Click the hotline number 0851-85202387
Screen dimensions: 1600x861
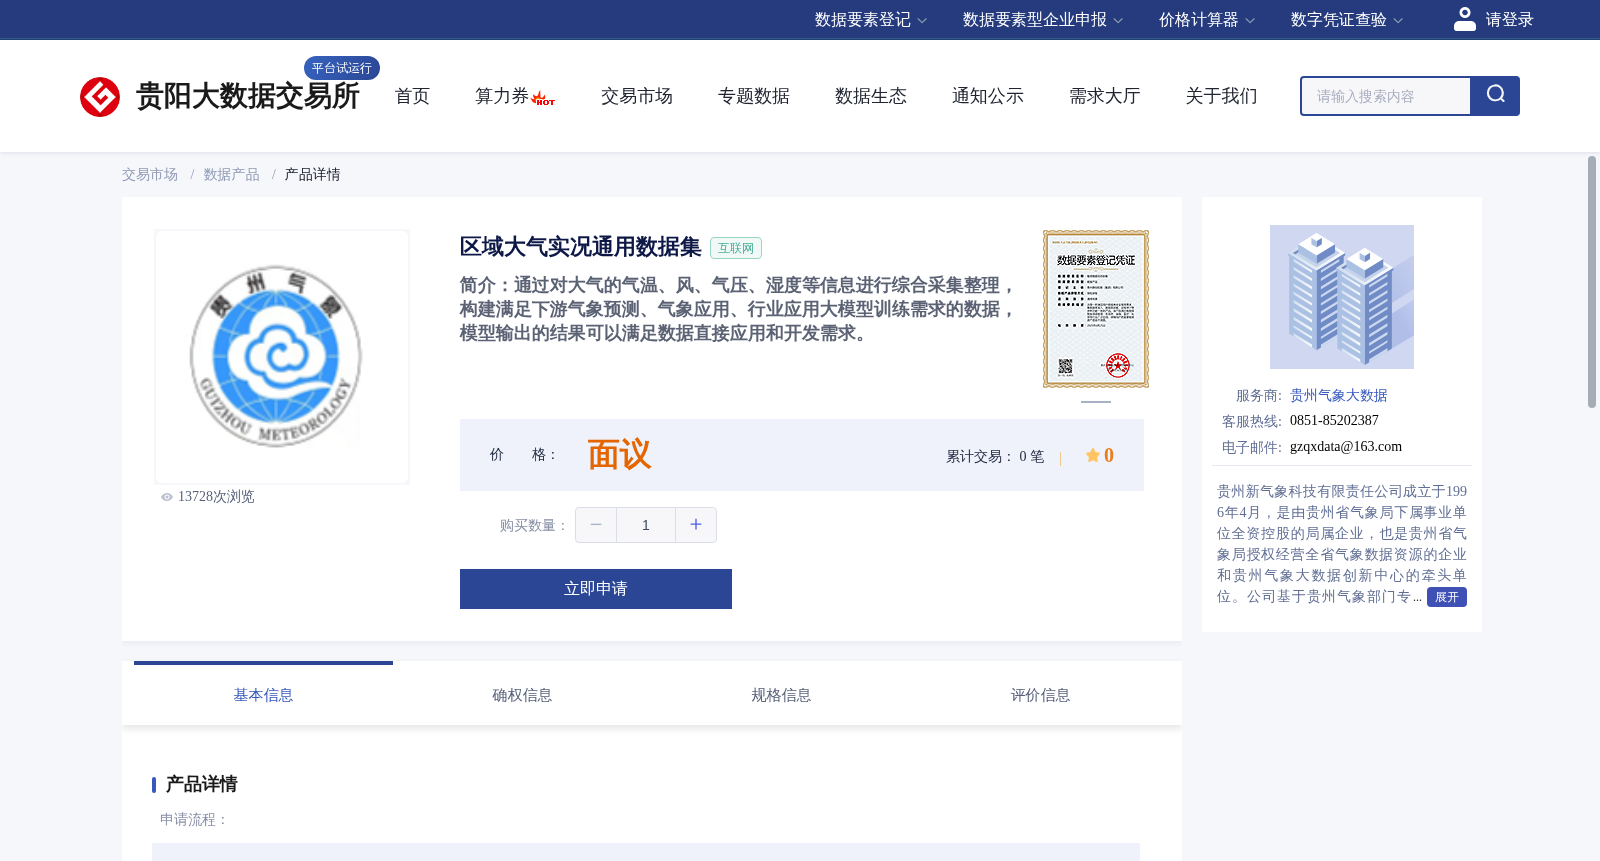pyautogui.click(x=1334, y=421)
